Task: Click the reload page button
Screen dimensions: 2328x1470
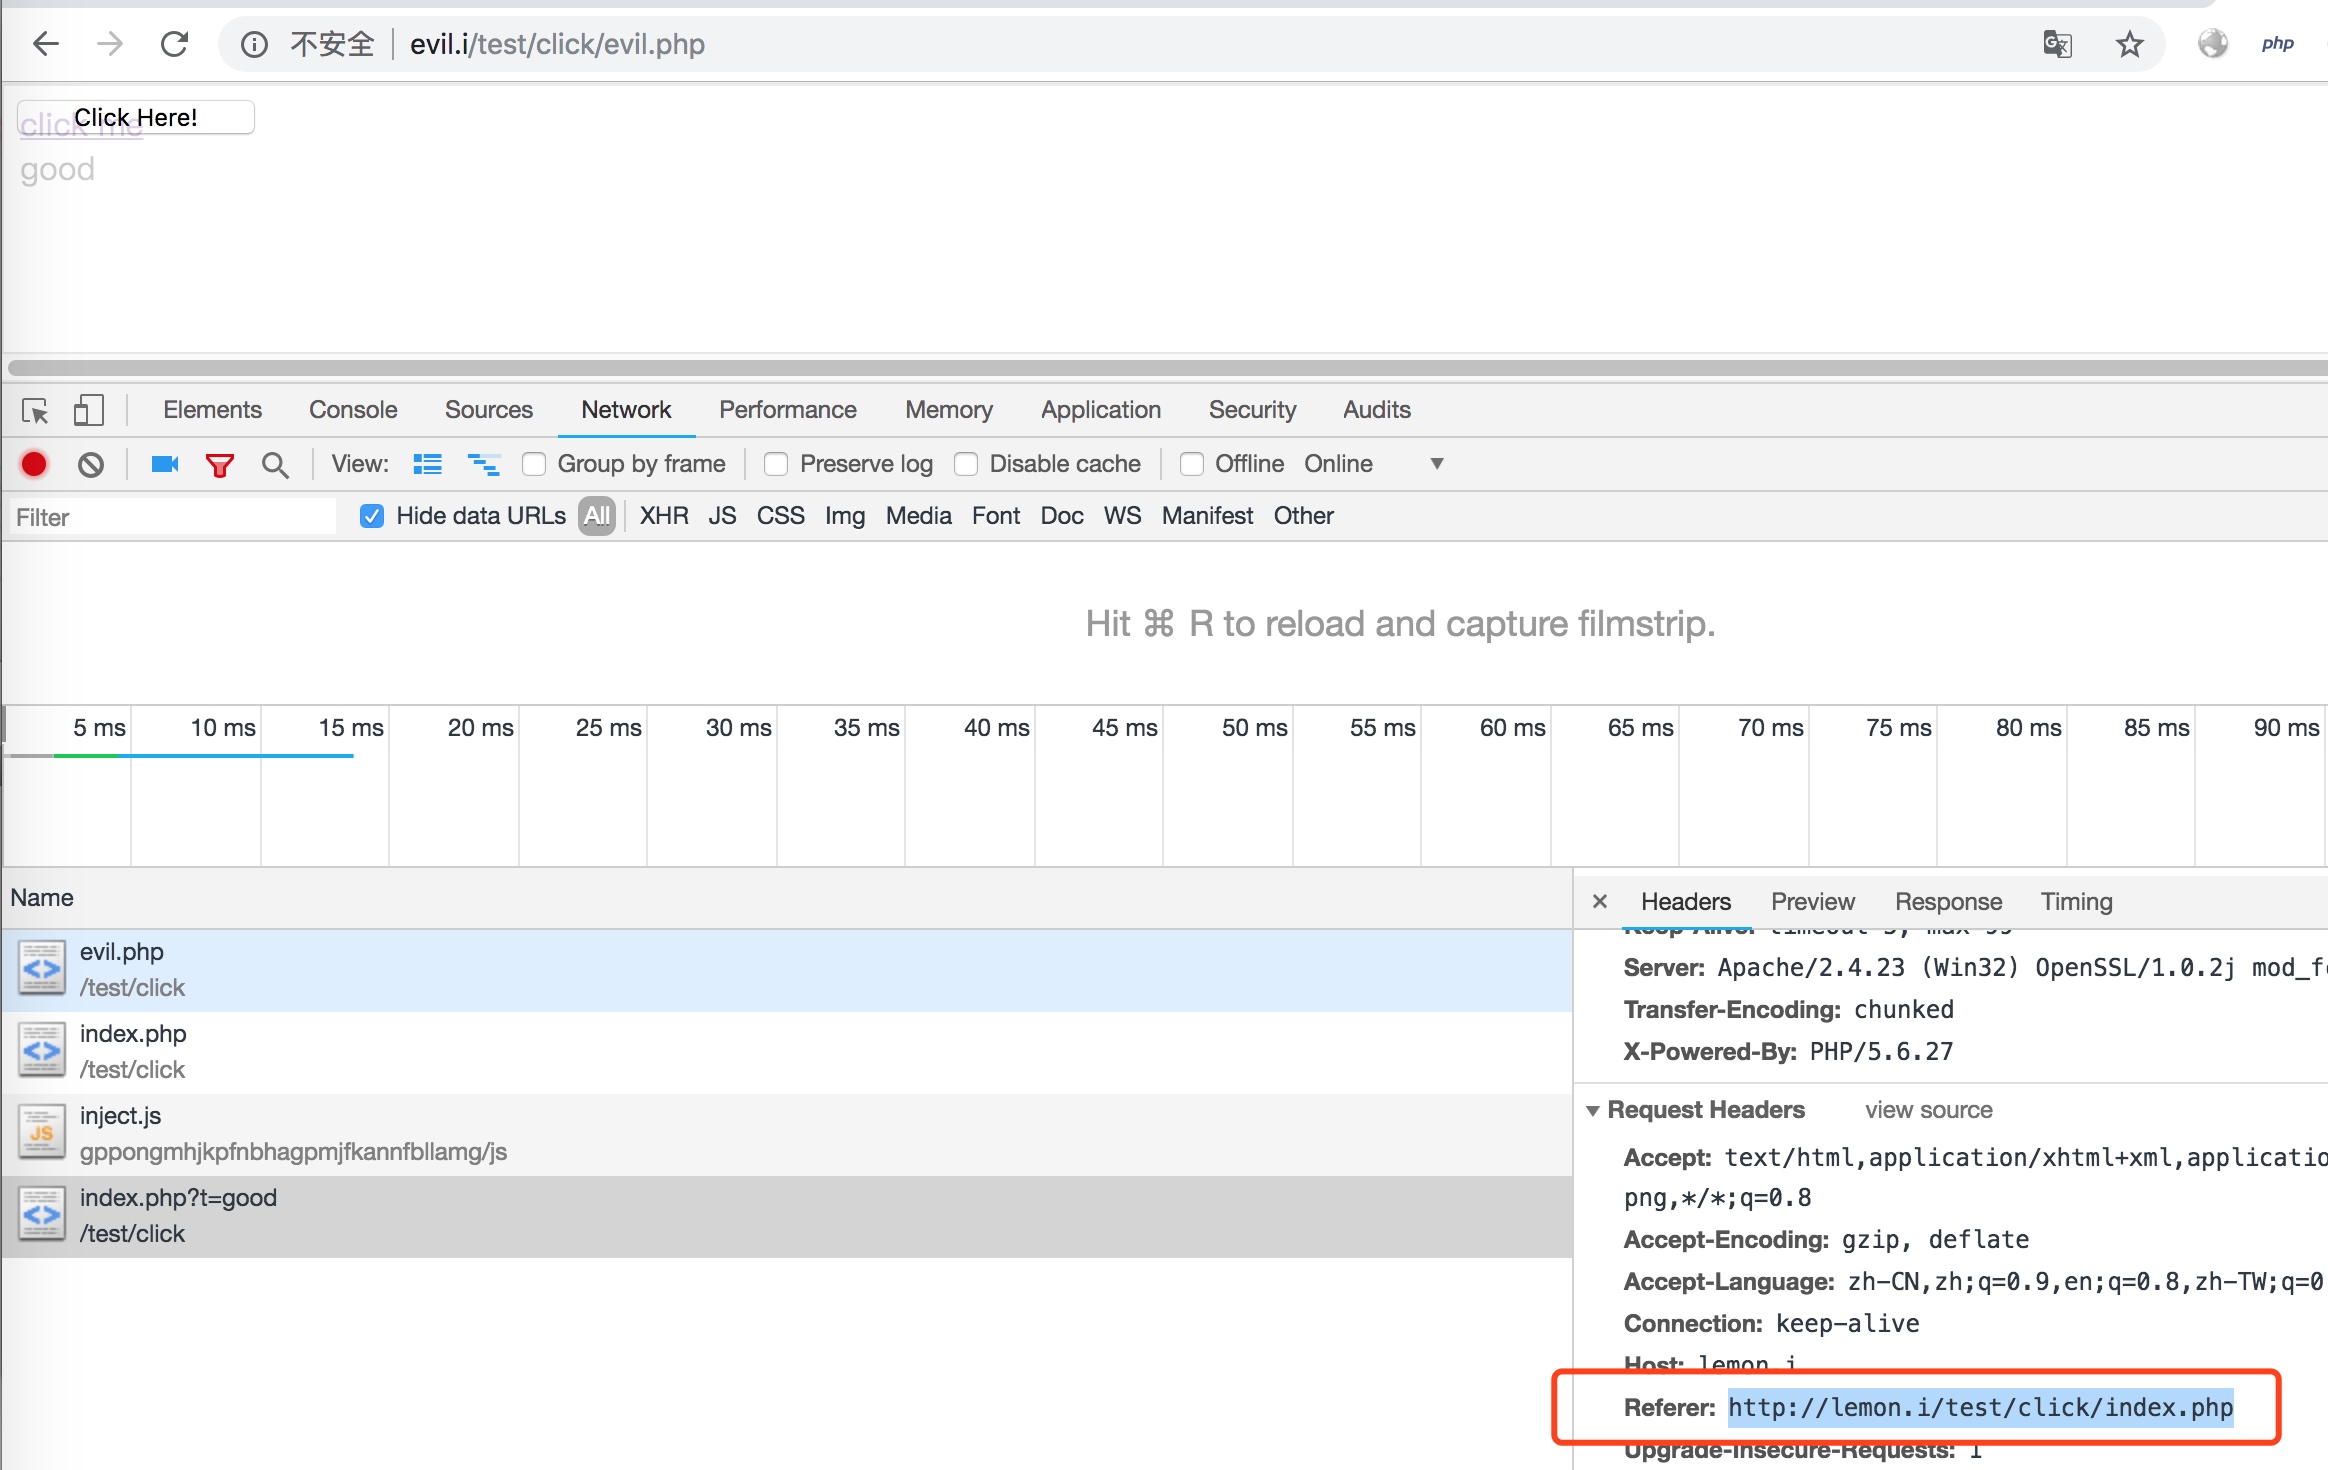Action: click(x=175, y=44)
